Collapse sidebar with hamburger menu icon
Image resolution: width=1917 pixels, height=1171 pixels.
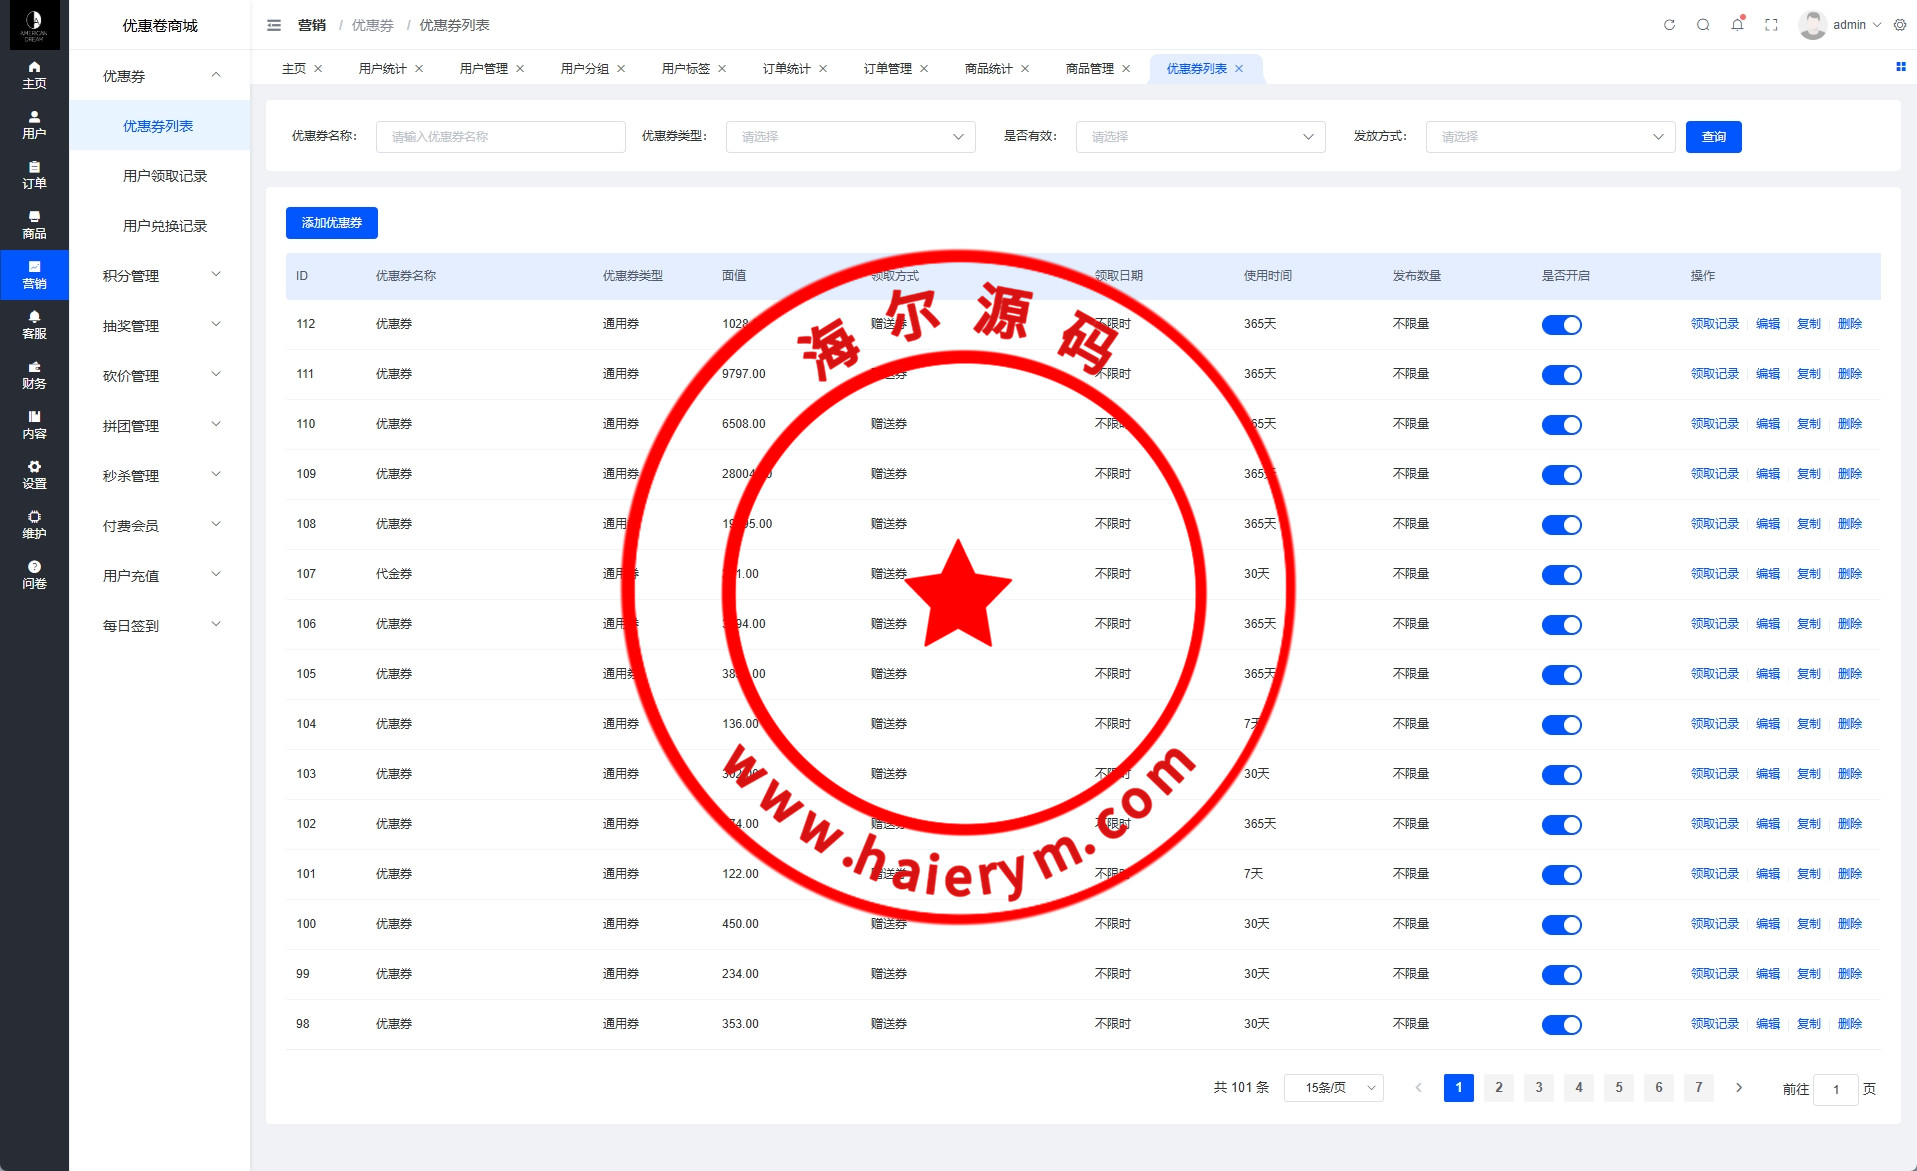tap(274, 25)
